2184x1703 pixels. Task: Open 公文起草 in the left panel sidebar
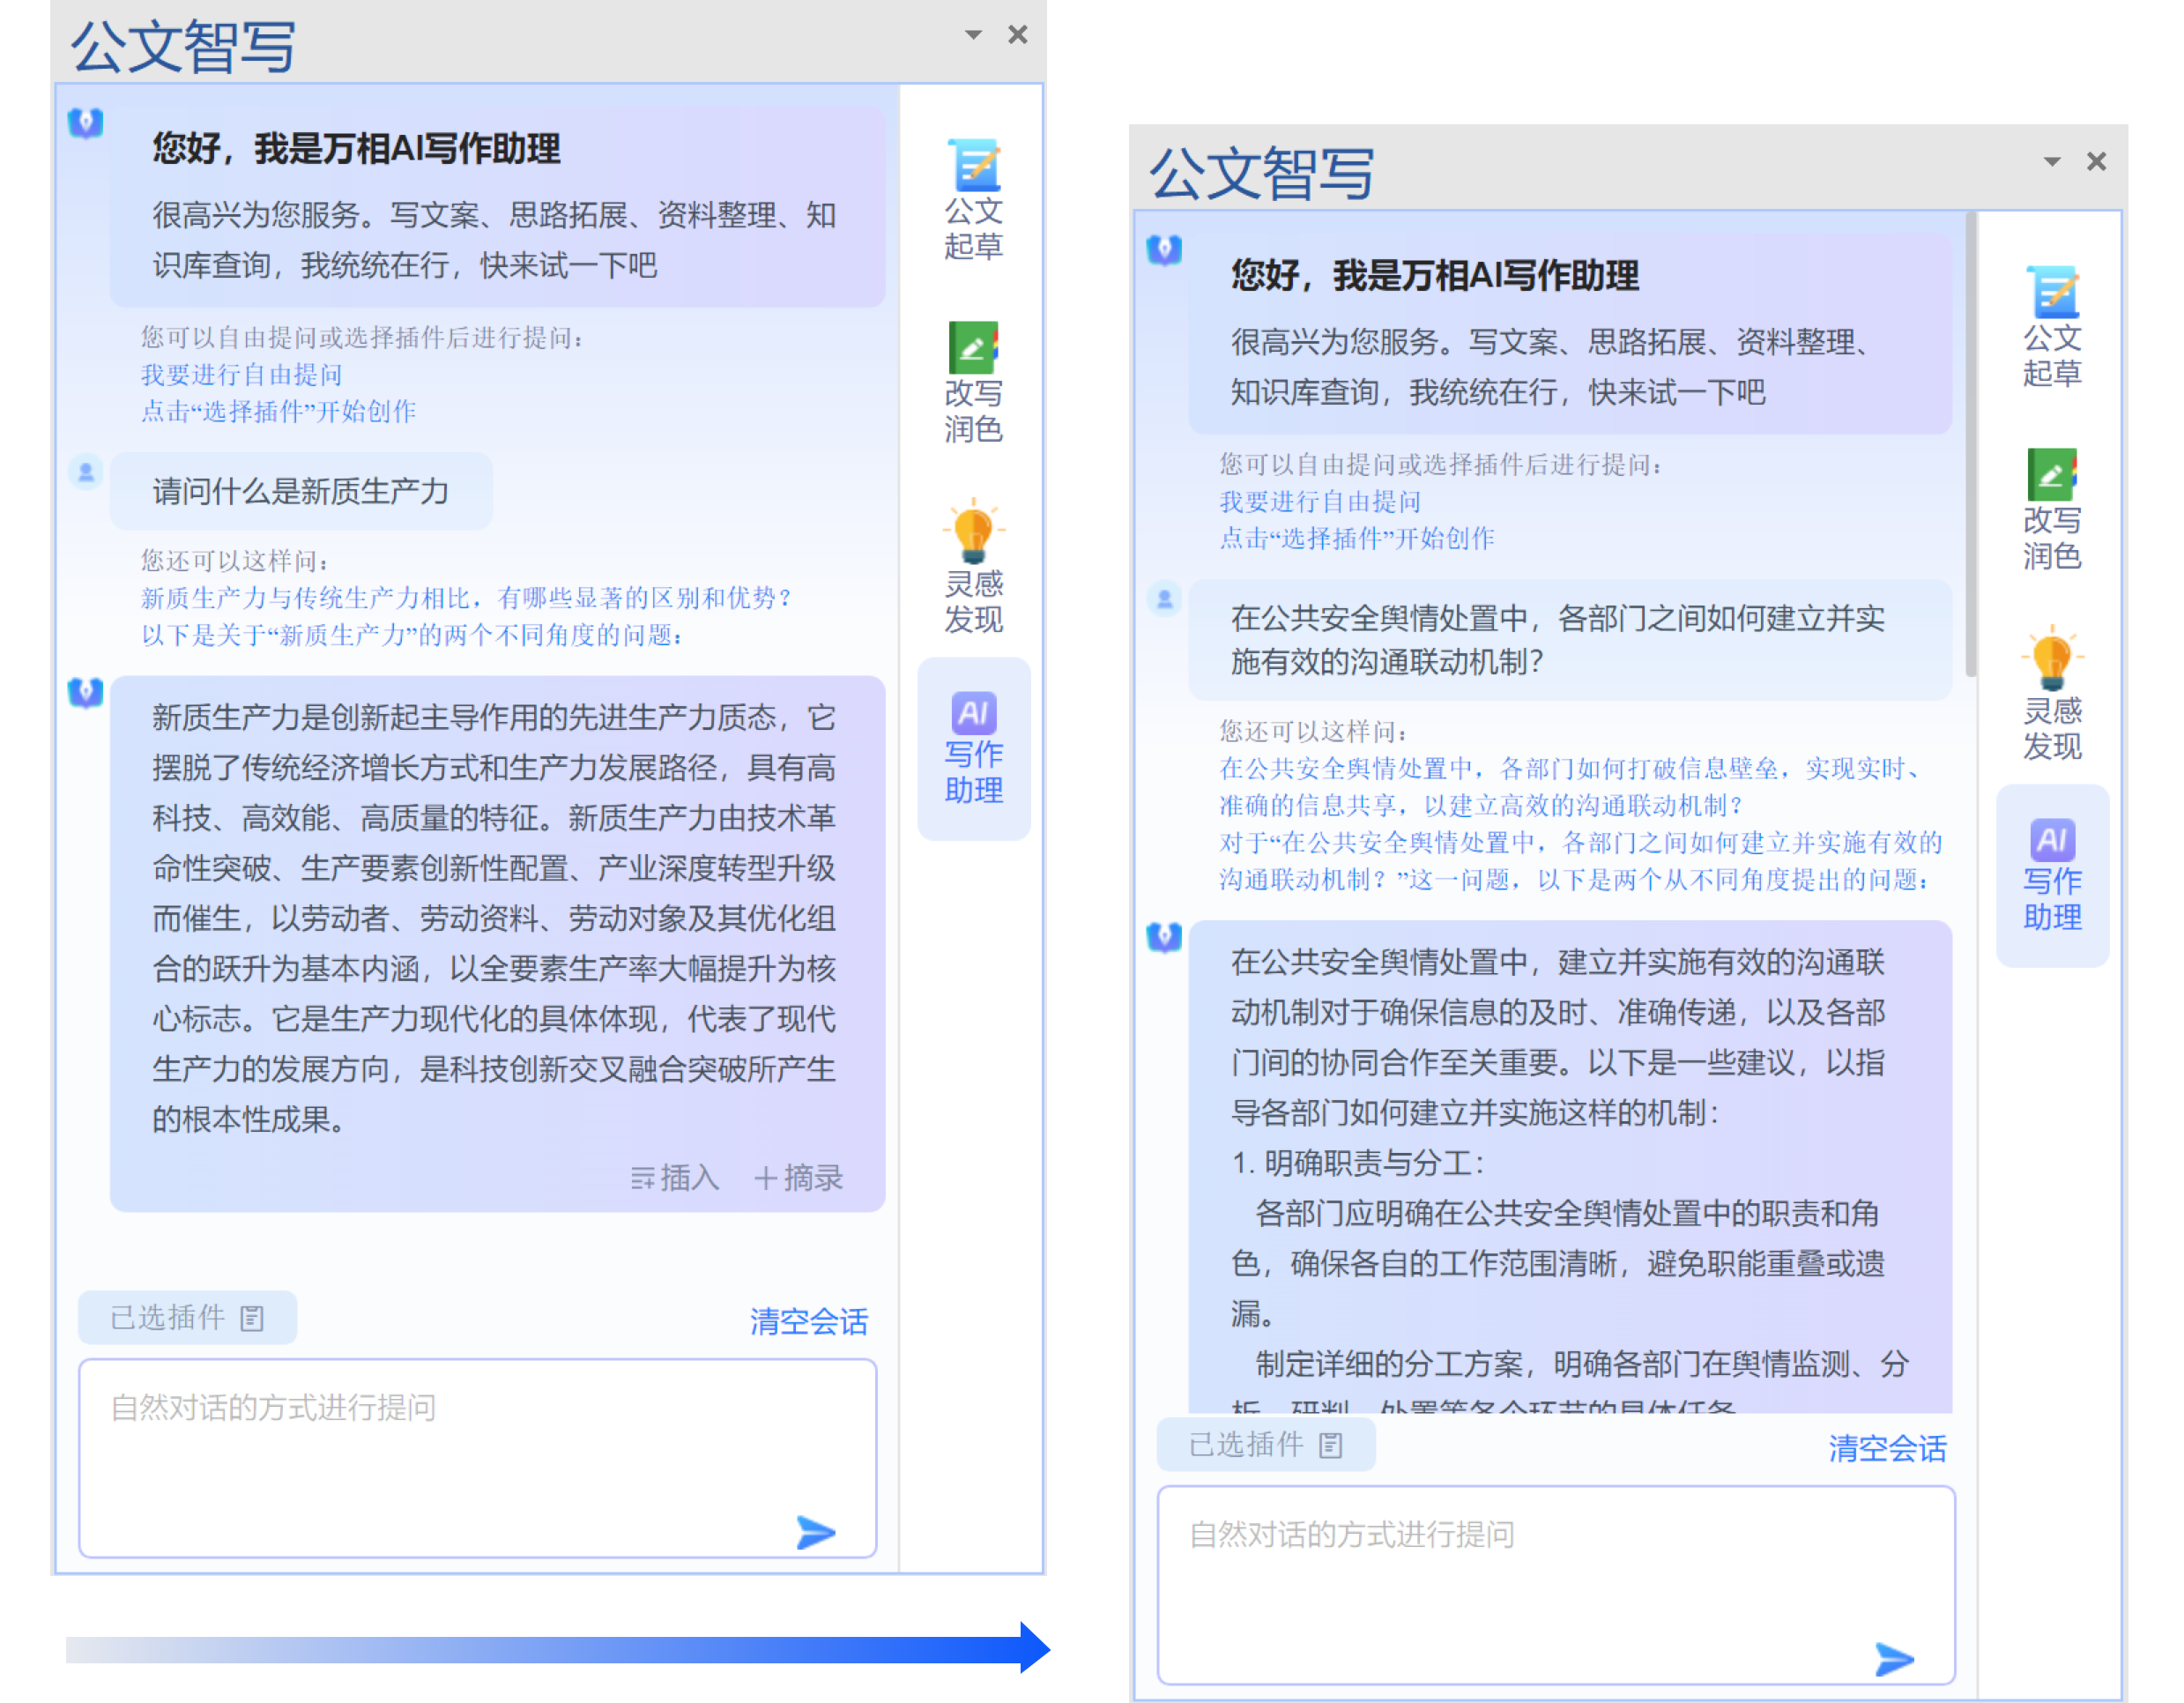[972, 200]
